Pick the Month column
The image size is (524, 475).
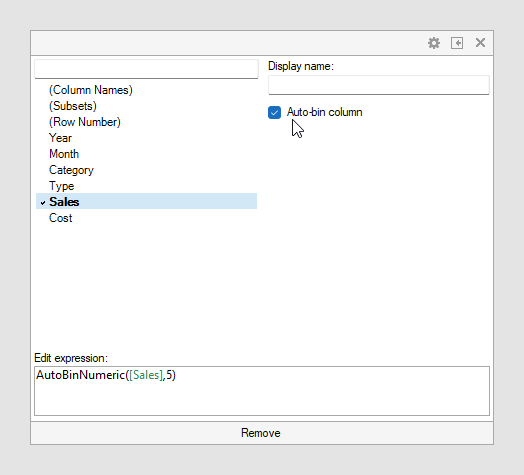pyautogui.click(x=64, y=154)
